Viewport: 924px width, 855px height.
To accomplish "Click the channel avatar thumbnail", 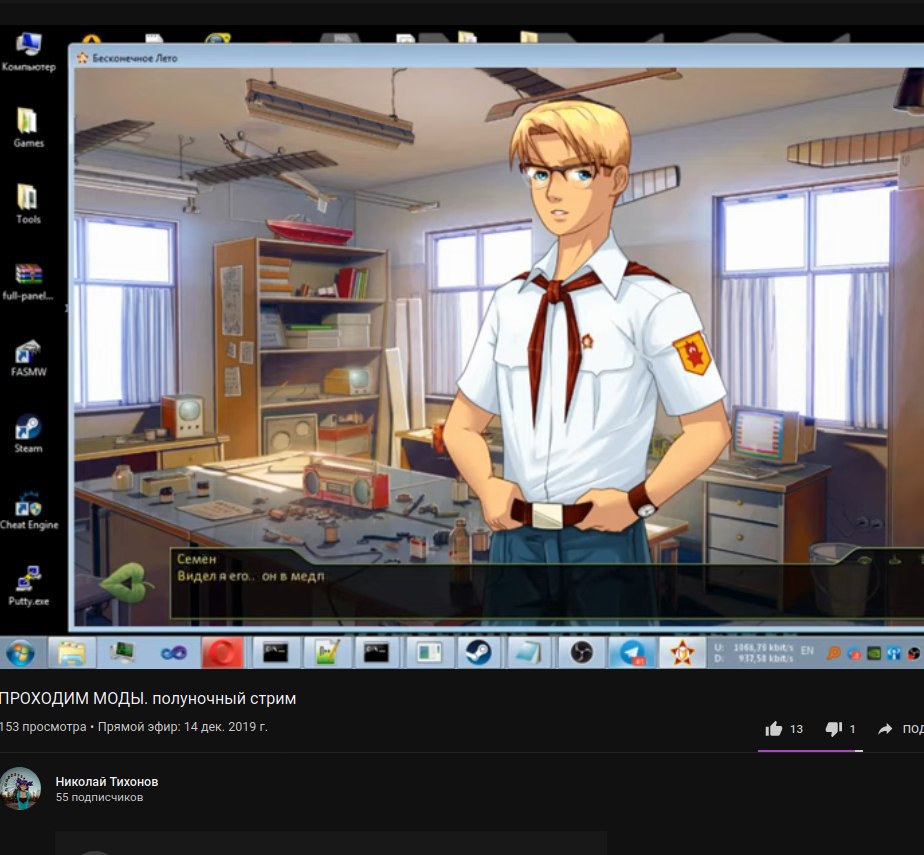I will tap(21, 788).
